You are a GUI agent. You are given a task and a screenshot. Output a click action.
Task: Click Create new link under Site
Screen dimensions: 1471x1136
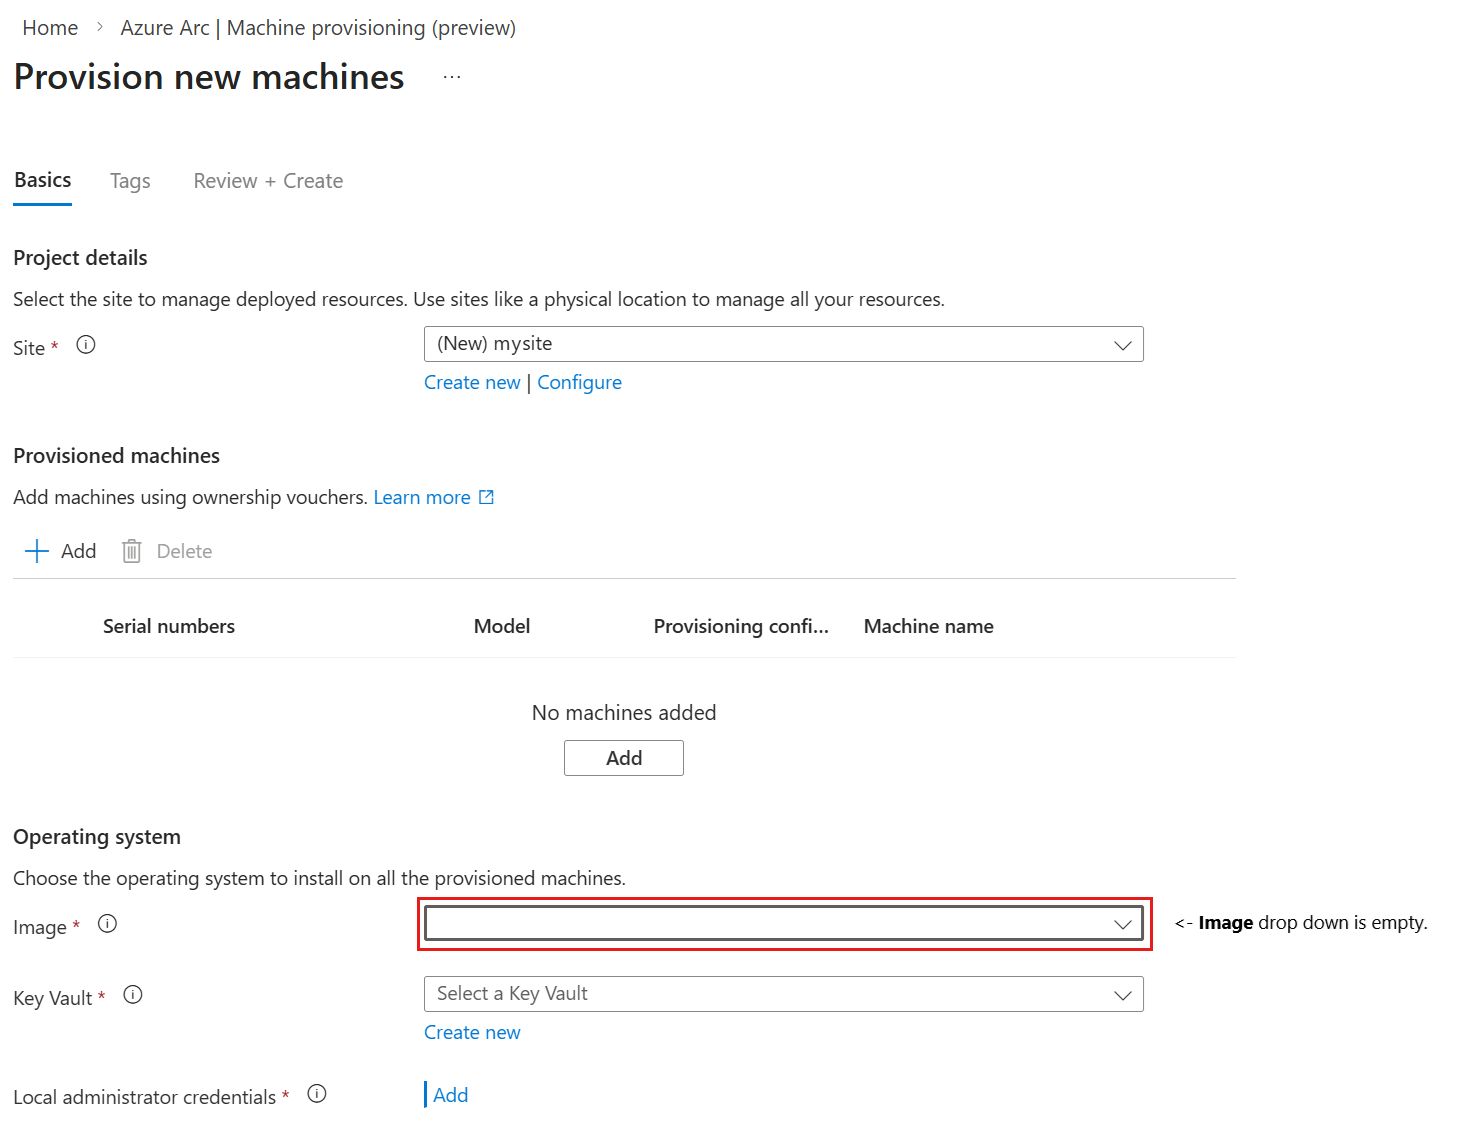coord(472,383)
